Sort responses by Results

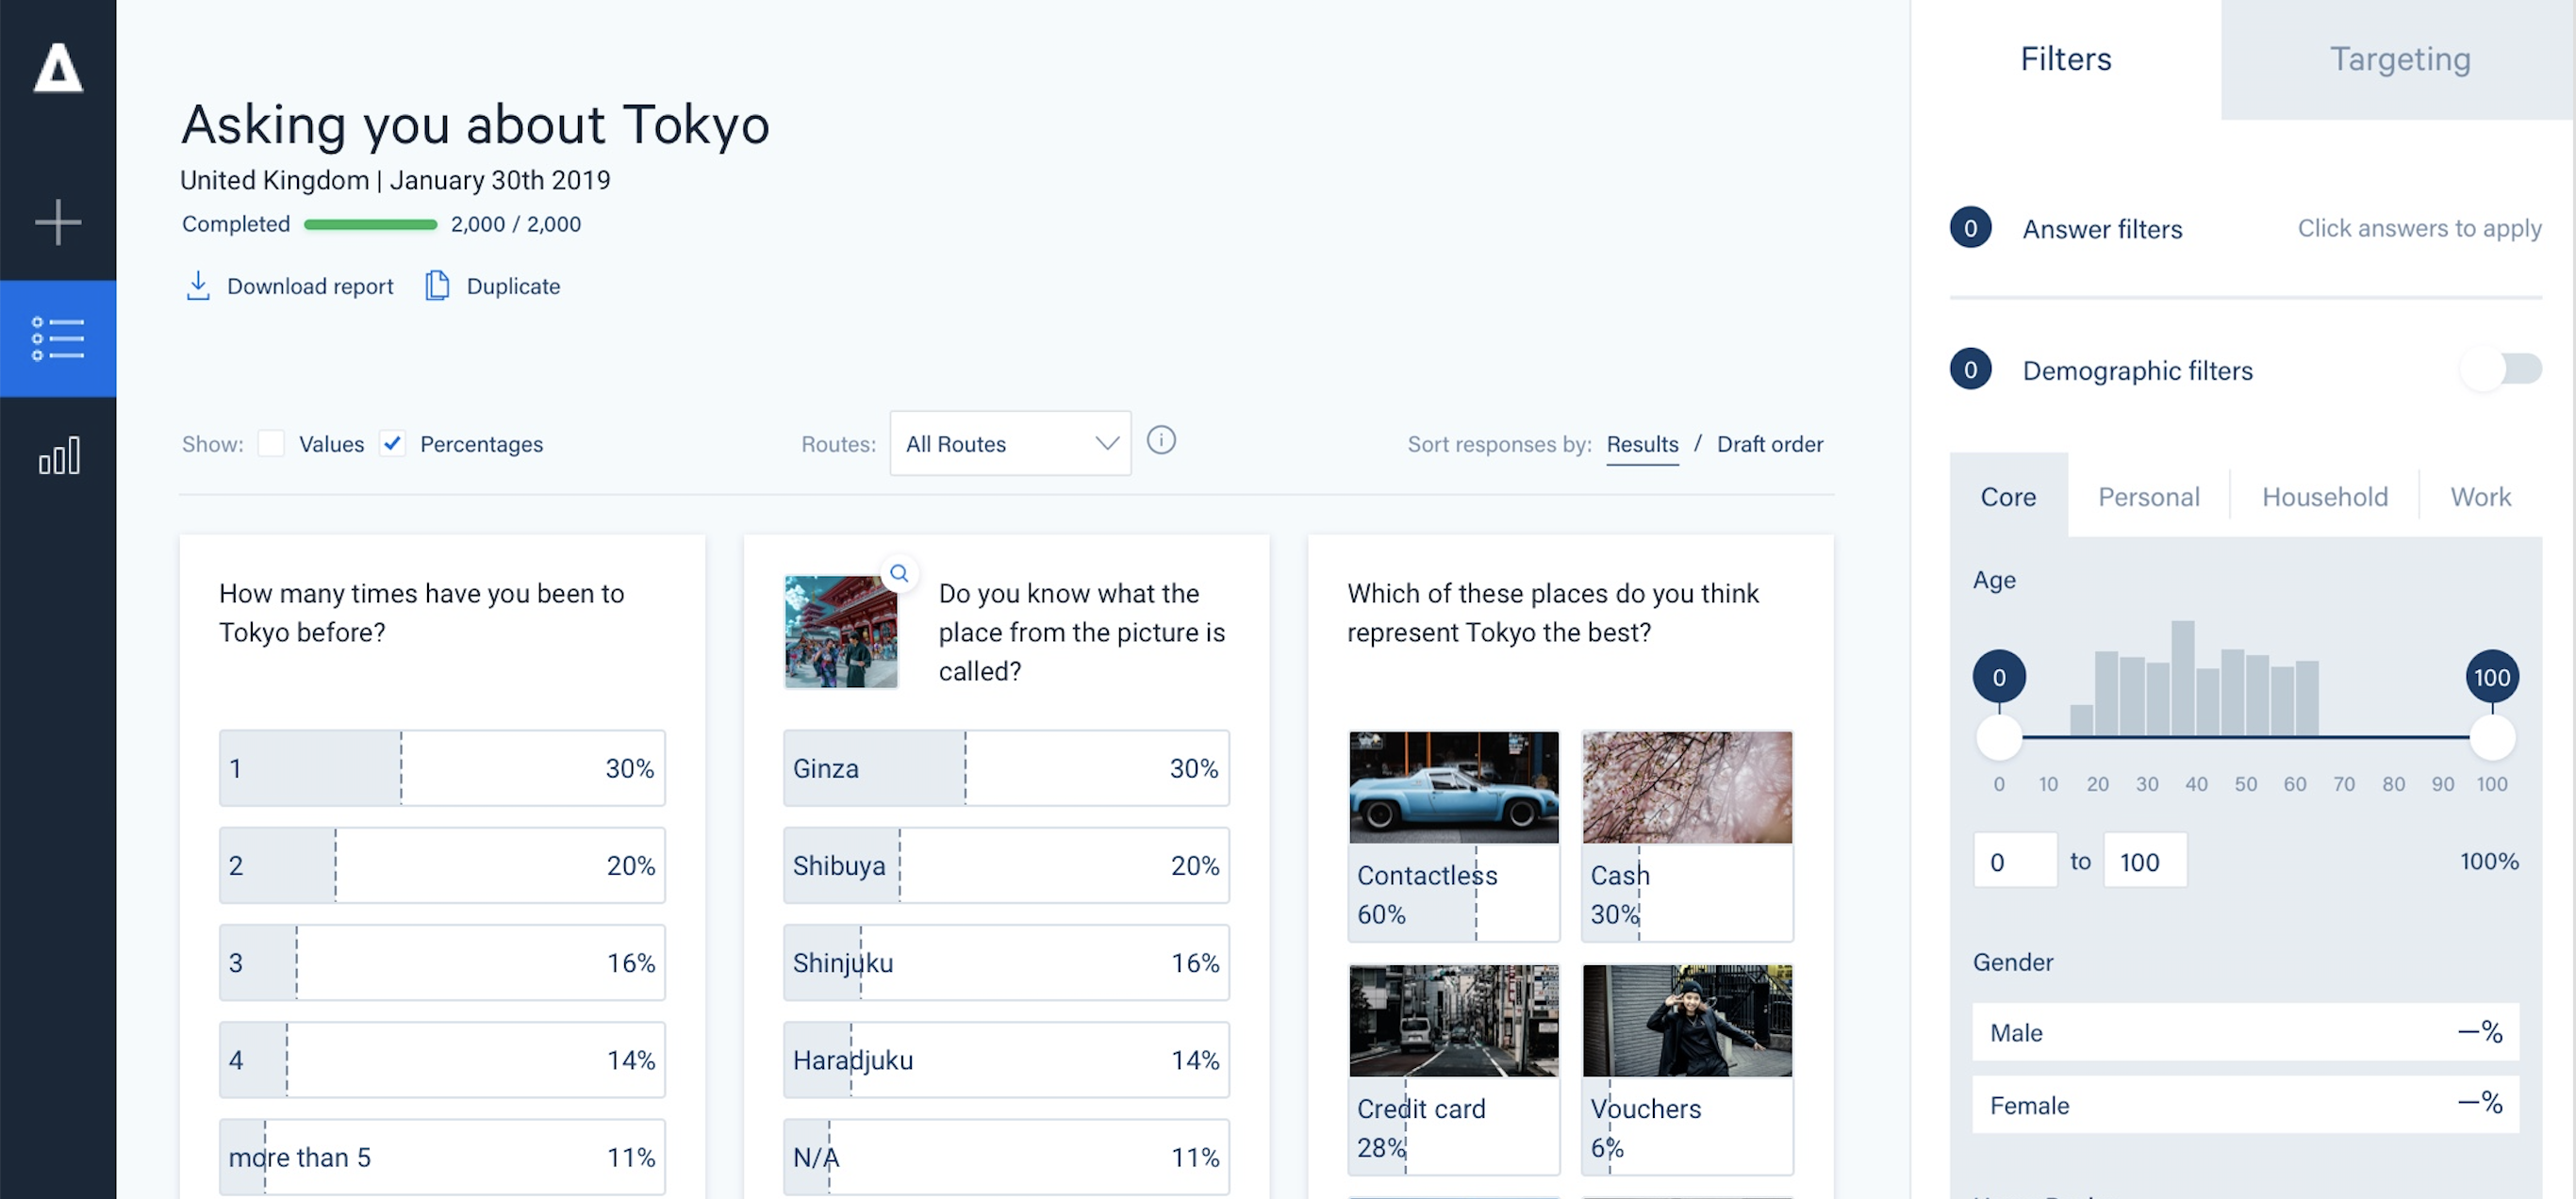pyautogui.click(x=1642, y=444)
